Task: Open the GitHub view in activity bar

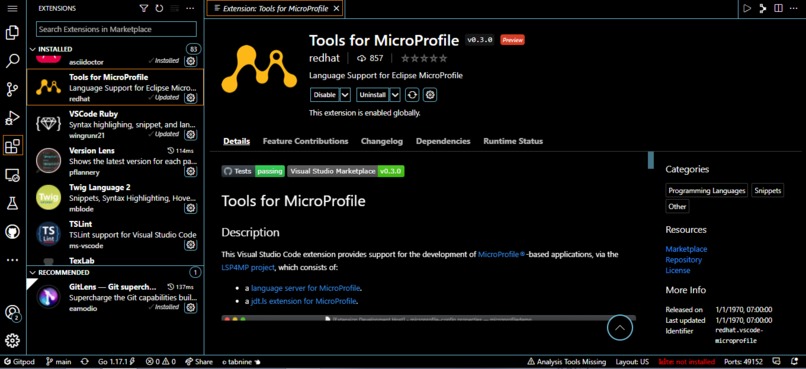Action: click(x=12, y=231)
